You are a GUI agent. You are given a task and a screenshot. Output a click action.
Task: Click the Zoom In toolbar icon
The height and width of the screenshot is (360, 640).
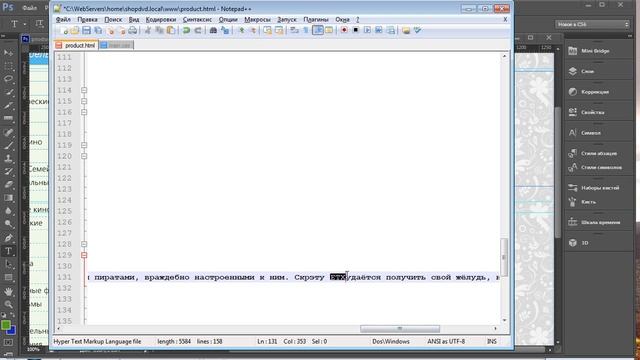coord(241,30)
